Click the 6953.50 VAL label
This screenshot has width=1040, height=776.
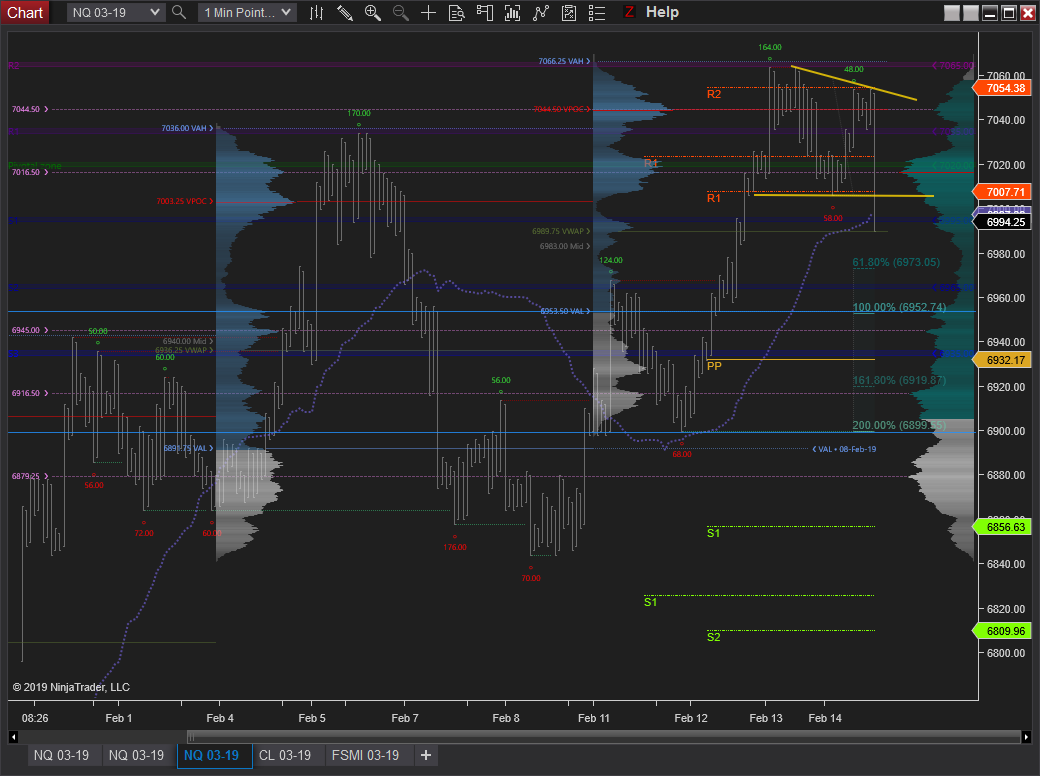tap(564, 311)
